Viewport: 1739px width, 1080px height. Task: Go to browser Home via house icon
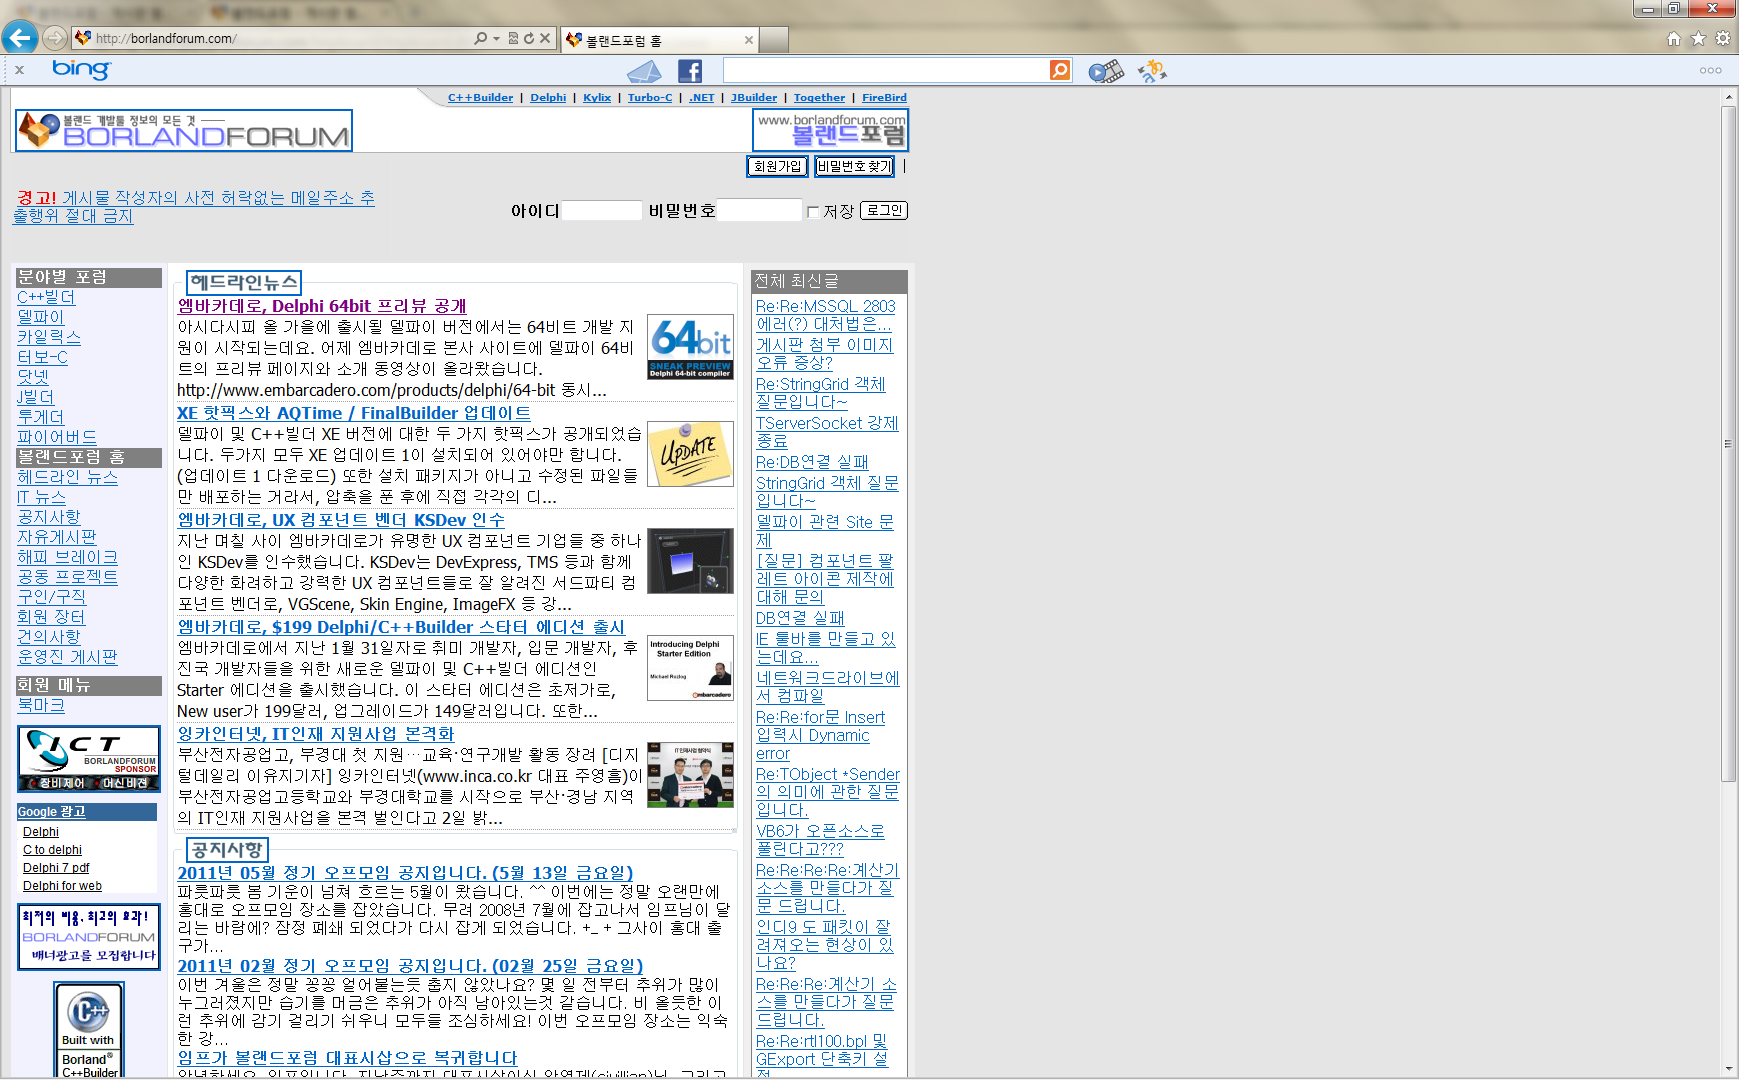(1674, 38)
